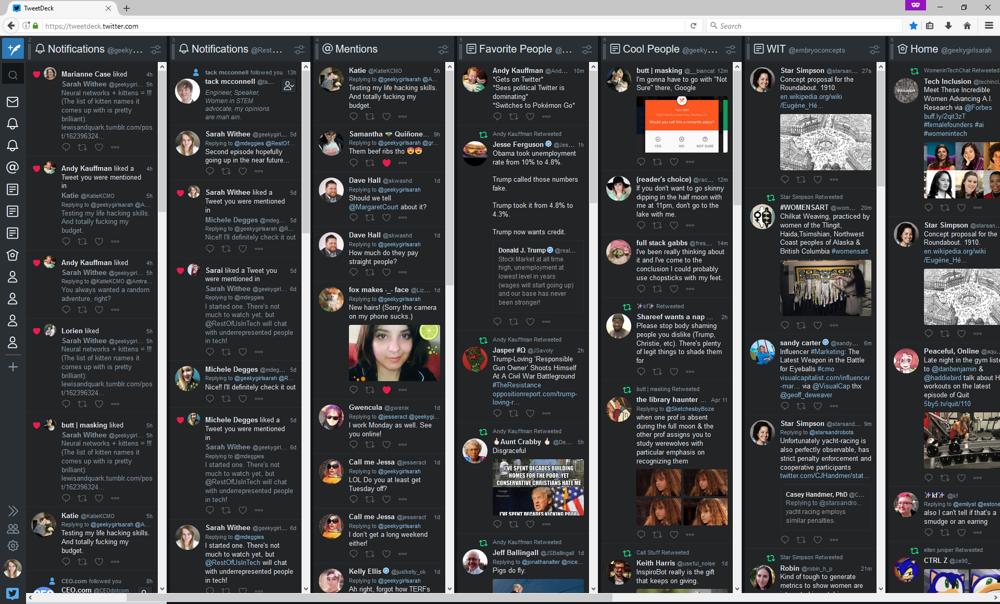Open more actions on Katie's Mentions tweet
This screenshot has width=1000, height=604.
[x=402, y=116]
